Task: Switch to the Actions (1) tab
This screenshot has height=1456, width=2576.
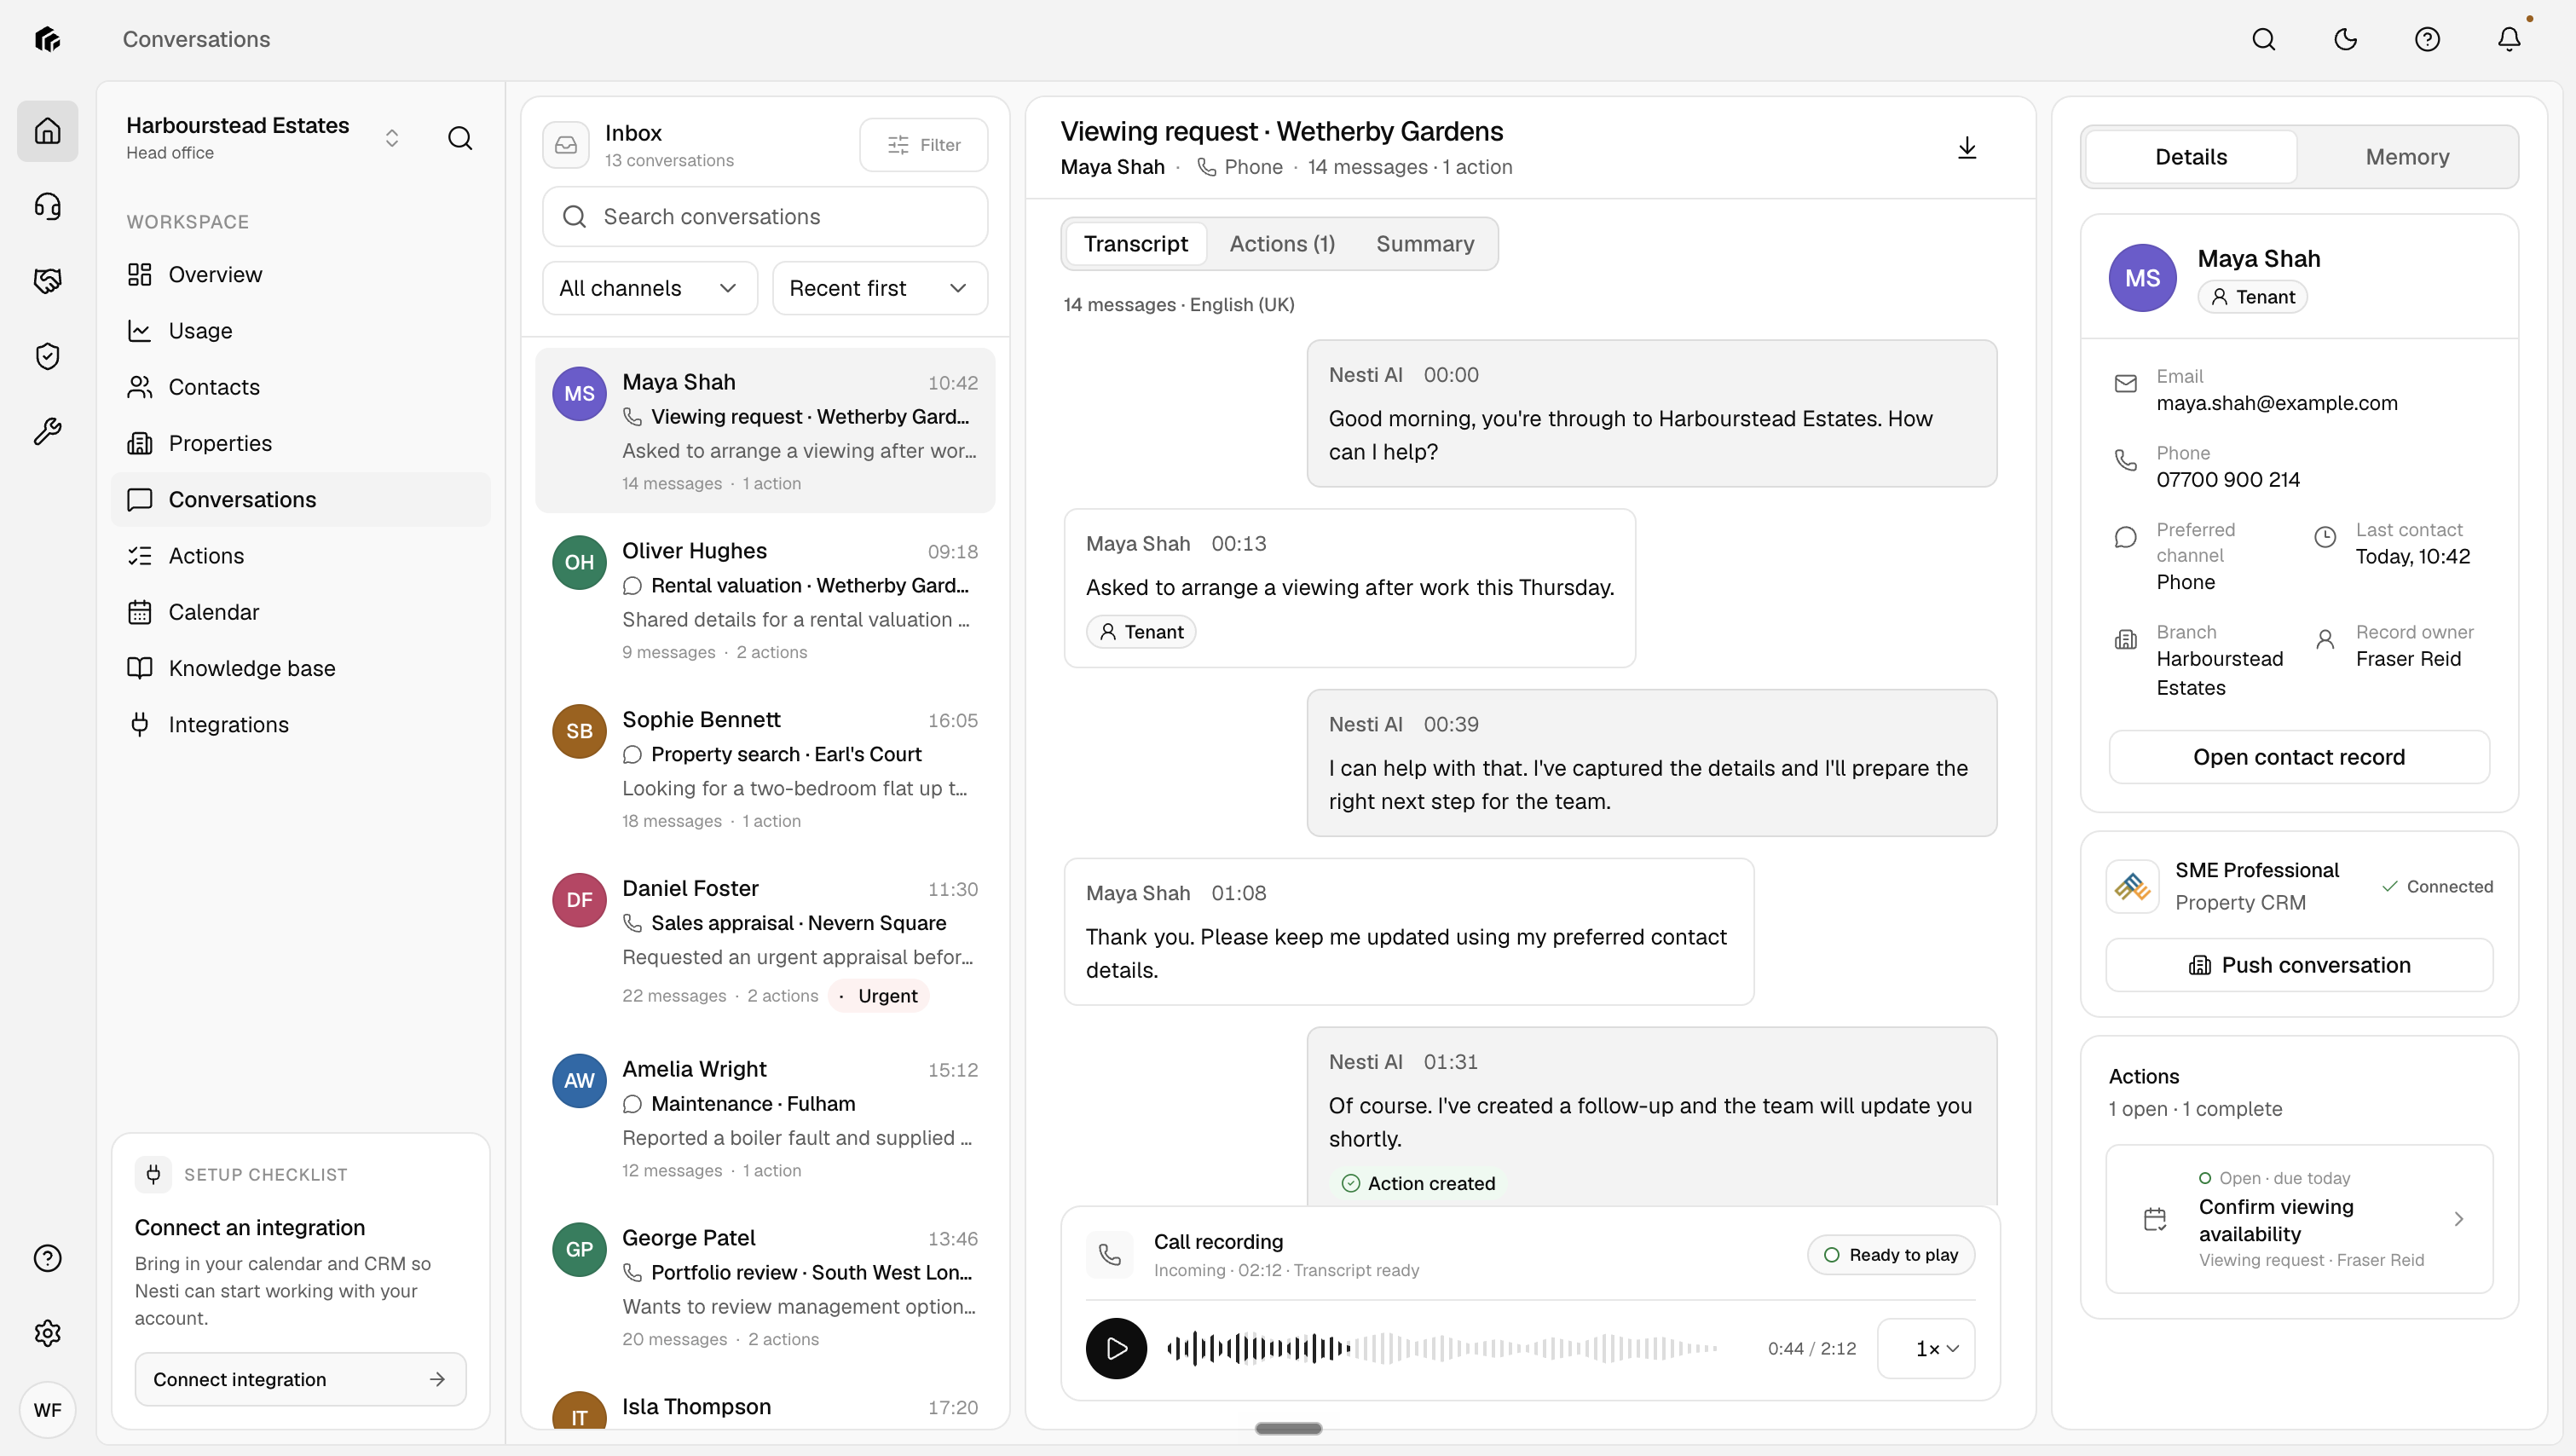Action: (1282, 244)
